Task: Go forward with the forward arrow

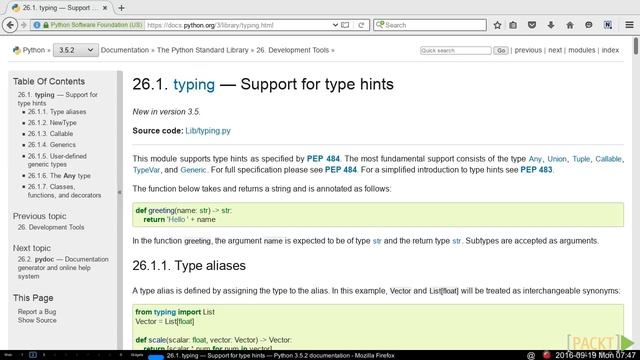Action: pyautogui.click(x=24, y=25)
